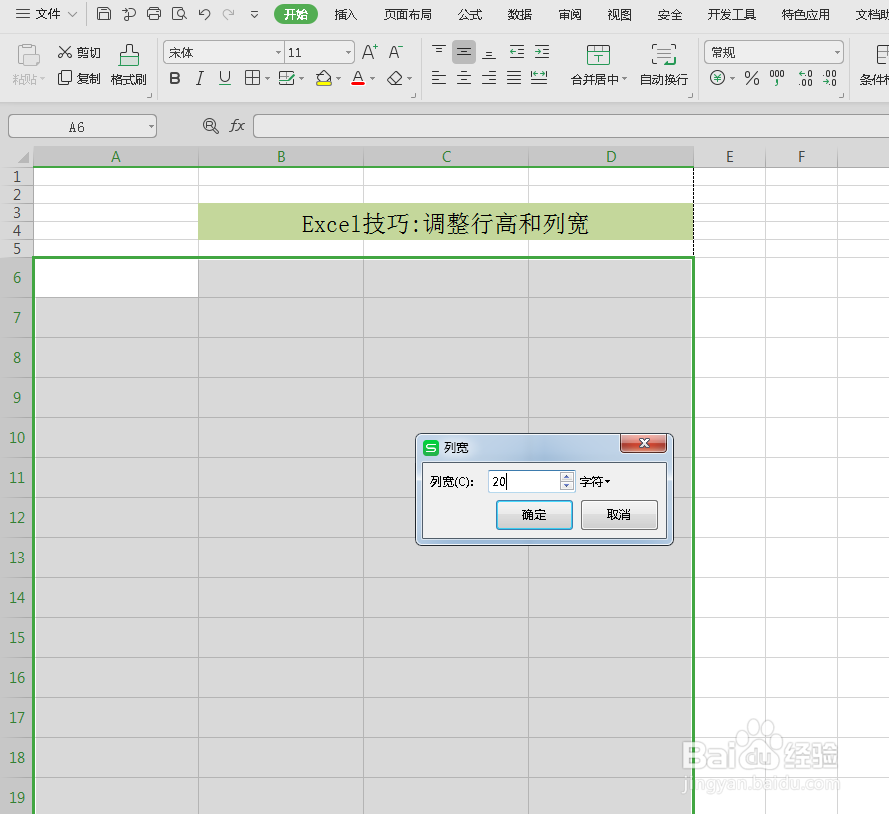
Task: Click Justify alignment icon
Action: [514, 78]
